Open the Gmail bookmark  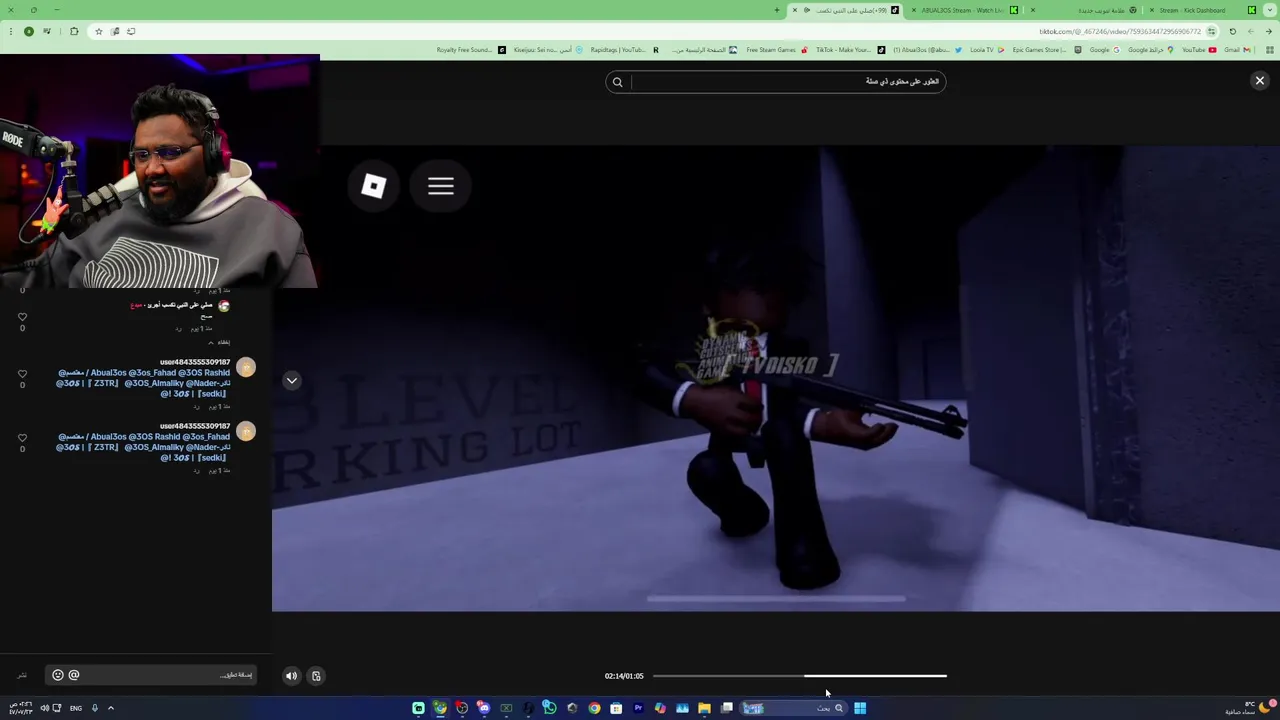coord(1236,50)
